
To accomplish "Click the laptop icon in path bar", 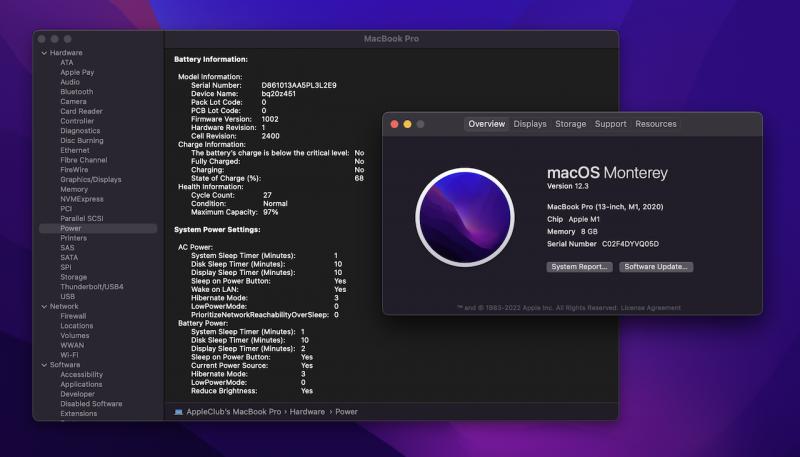I will pos(179,412).
